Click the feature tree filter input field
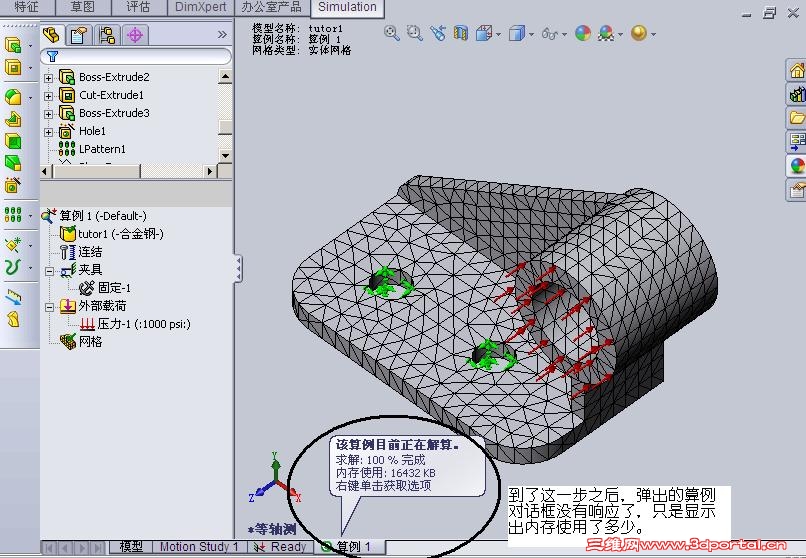Image resolution: width=806 pixels, height=558 pixels. (136, 56)
